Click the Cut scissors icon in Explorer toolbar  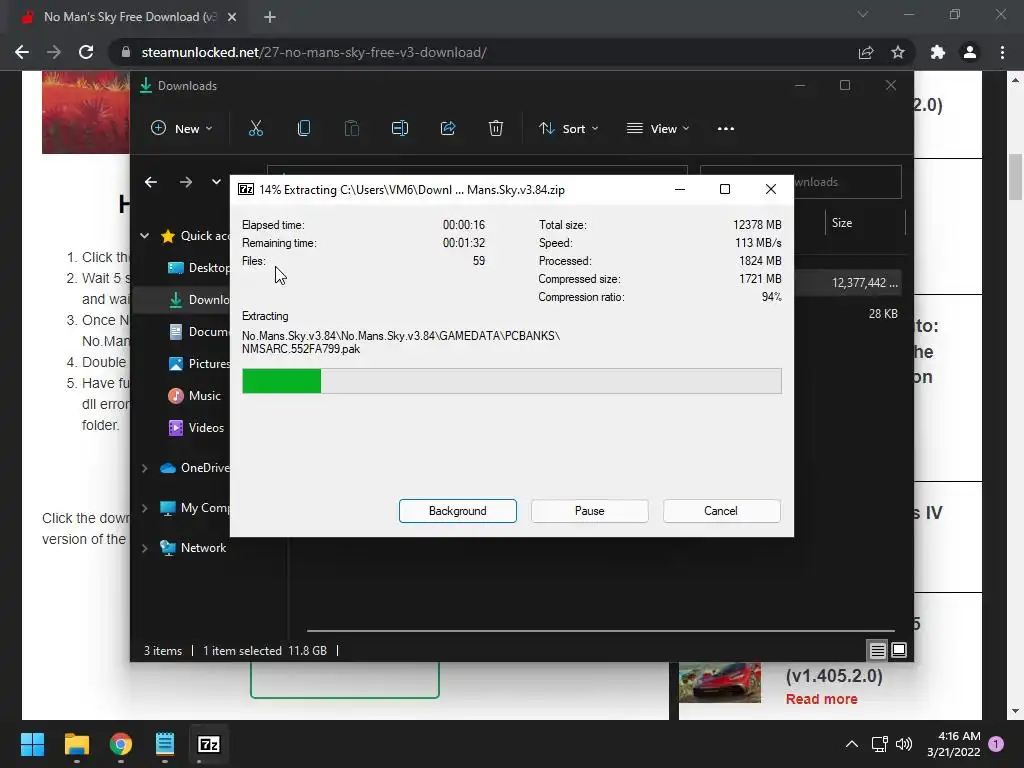(x=255, y=129)
